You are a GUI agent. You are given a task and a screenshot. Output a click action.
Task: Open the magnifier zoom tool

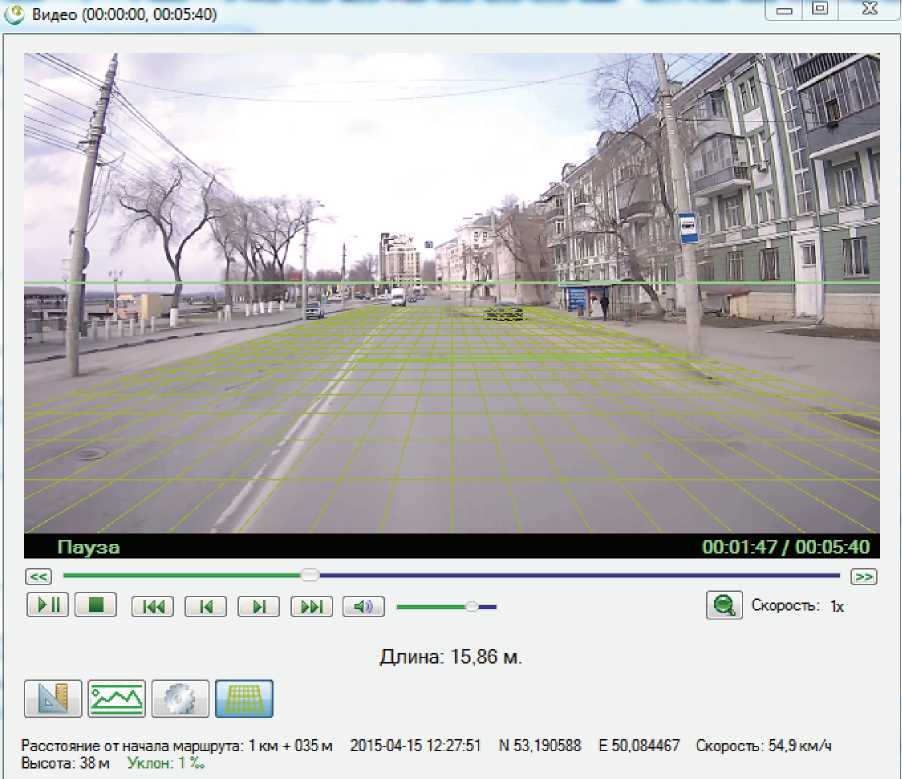[722, 605]
